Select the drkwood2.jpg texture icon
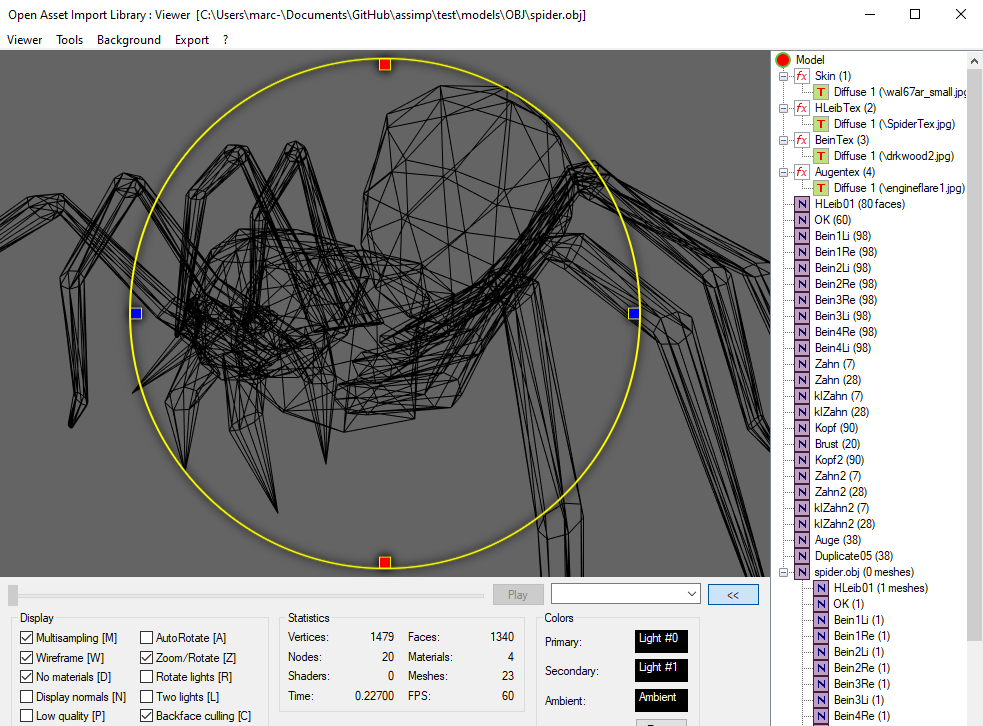The width and height of the screenshot is (983, 726). [x=821, y=155]
